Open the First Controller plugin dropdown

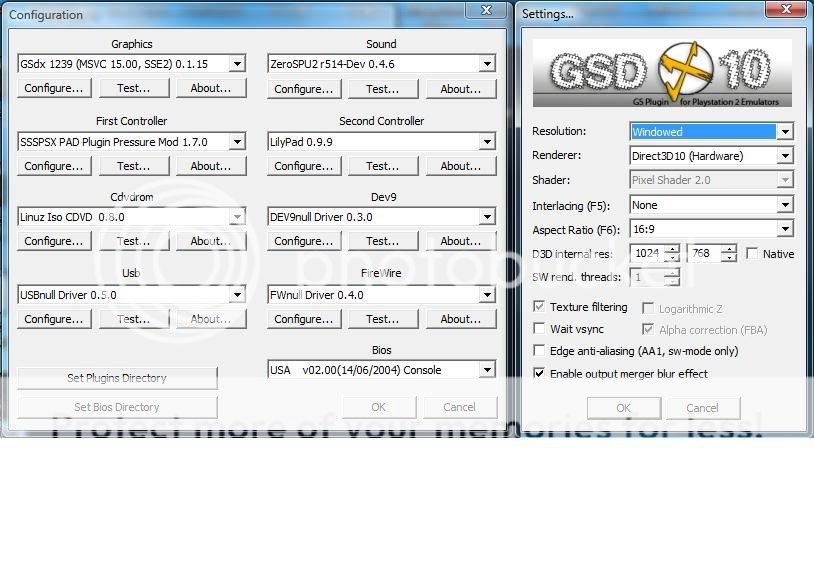coord(131,142)
